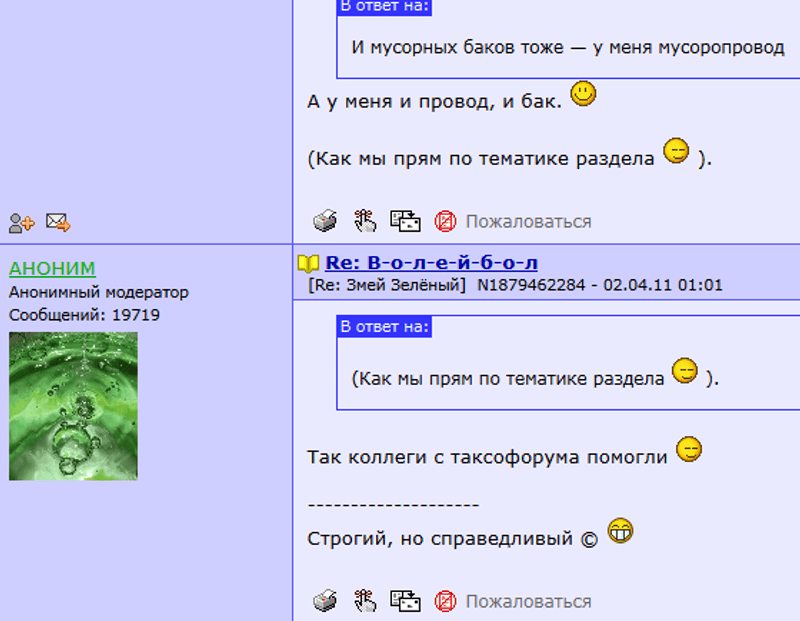
Task: Click the forward-post icon in first post
Action: point(405,221)
